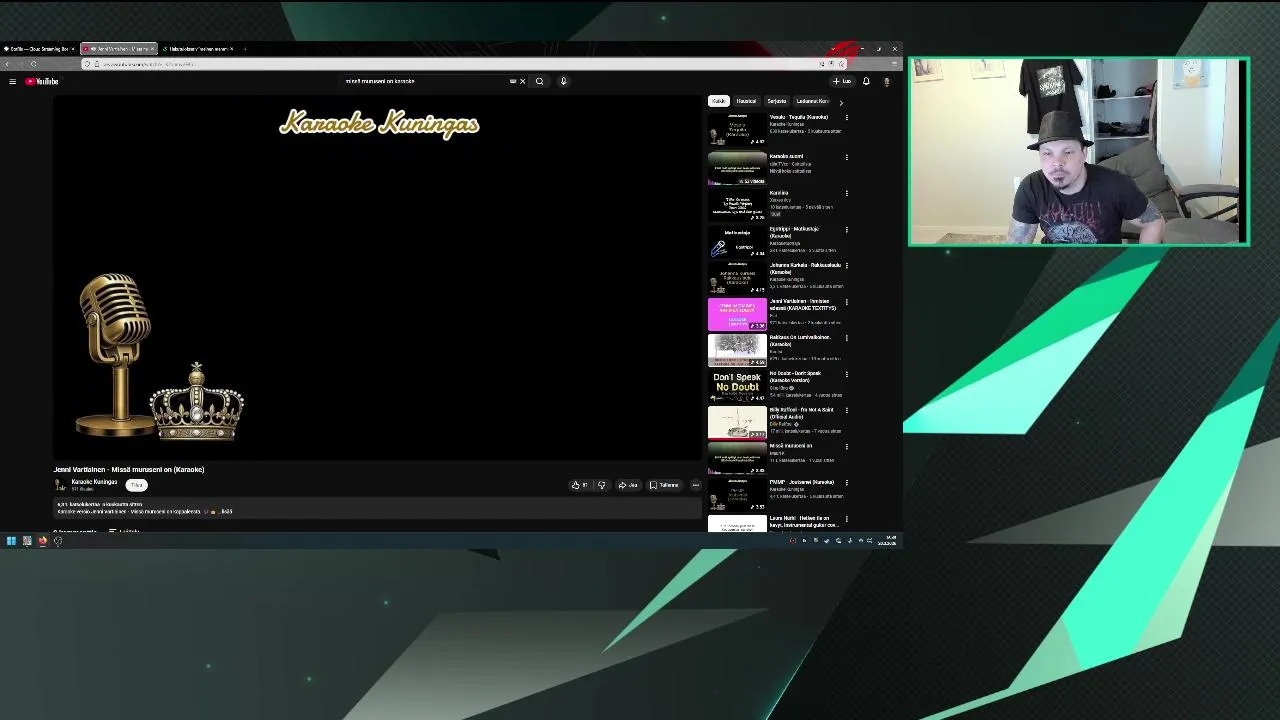
Task: Open the browser icon on the taskbar
Action: 43,541
